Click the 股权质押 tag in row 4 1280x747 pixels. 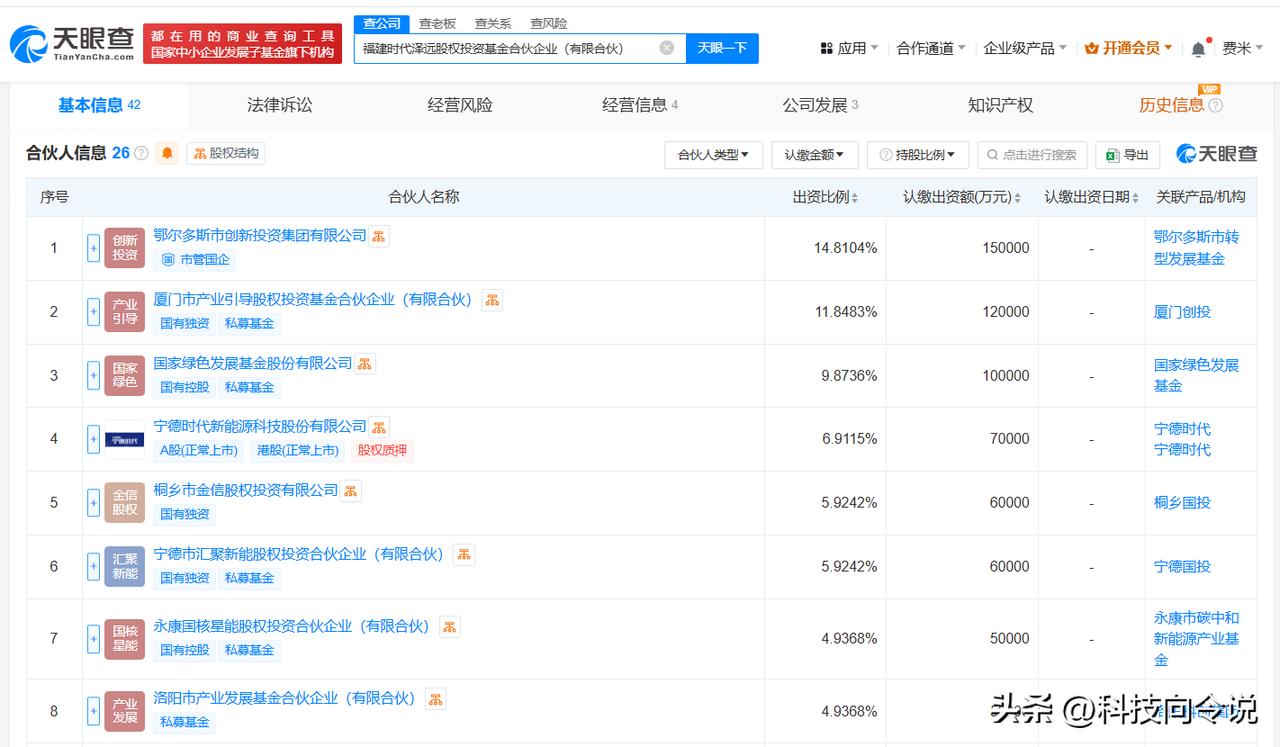point(382,450)
